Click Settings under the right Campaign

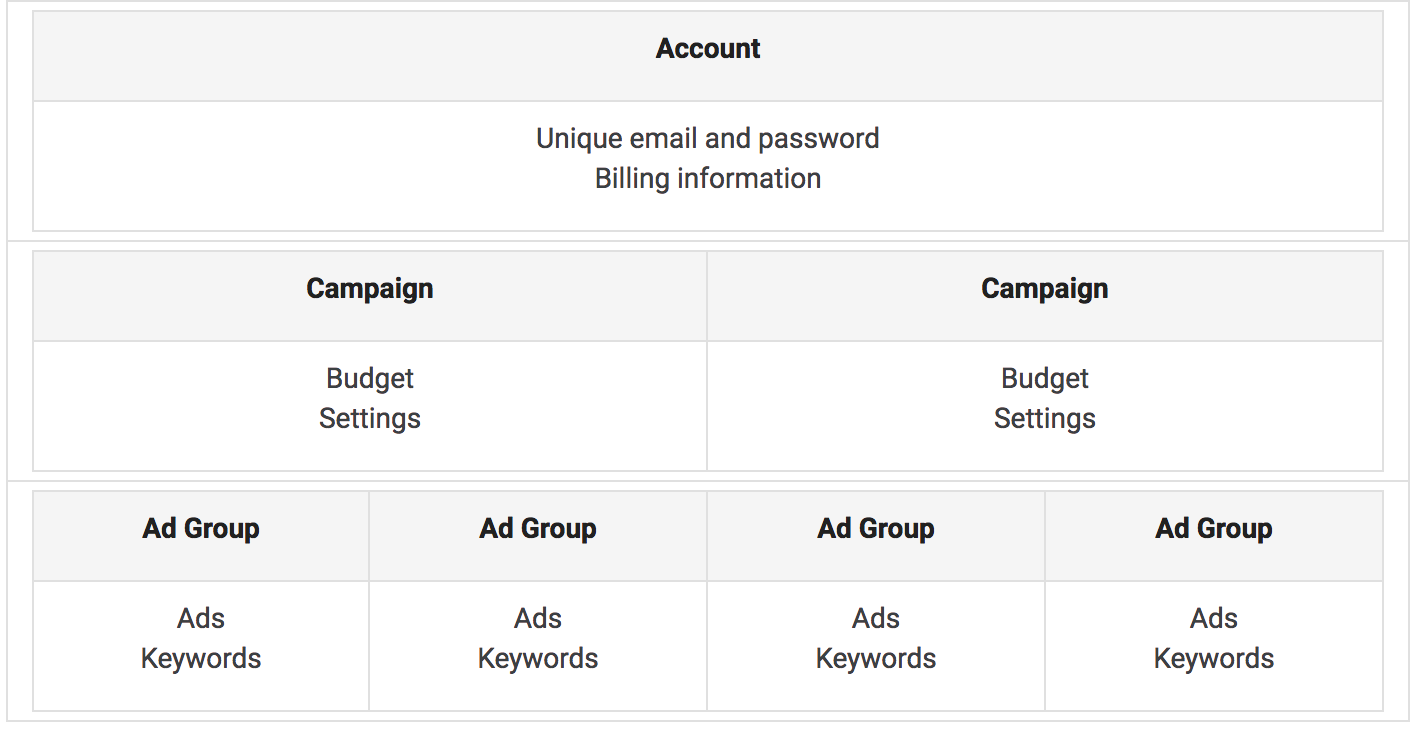click(x=1045, y=418)
